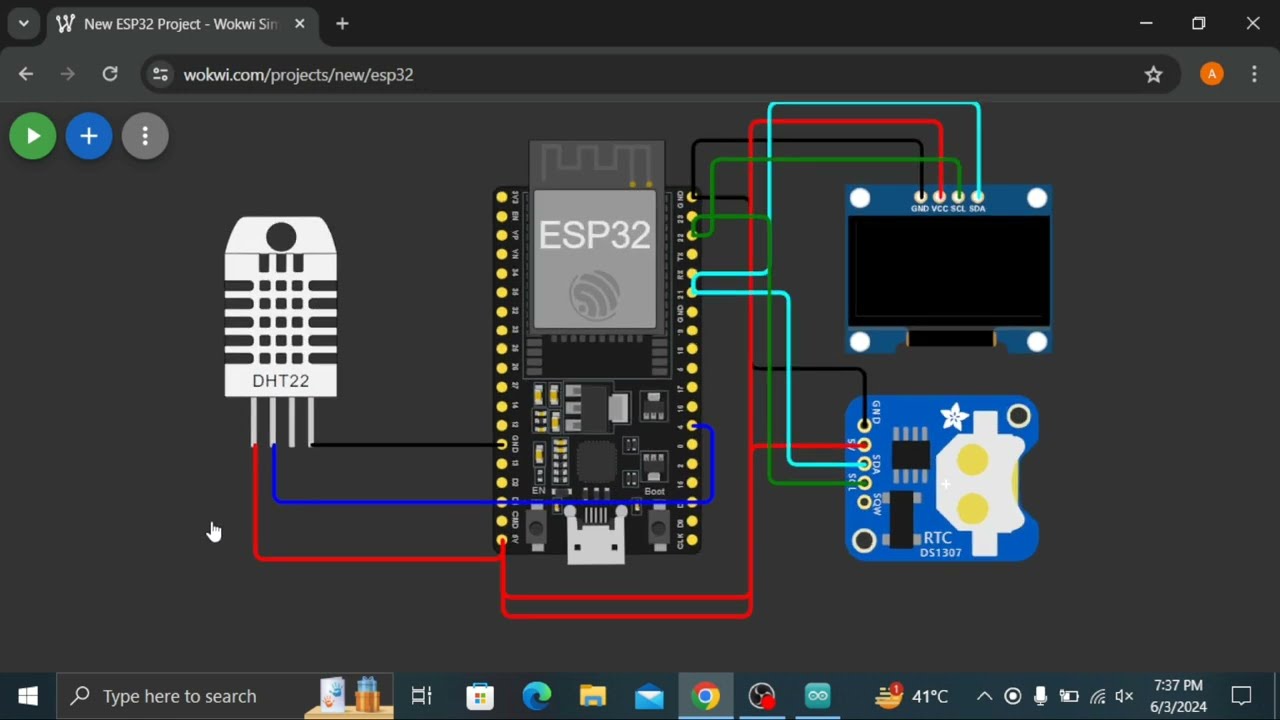Open the 41°C weather widget
Screen dimensions: 1280x720
pos(910,696)
